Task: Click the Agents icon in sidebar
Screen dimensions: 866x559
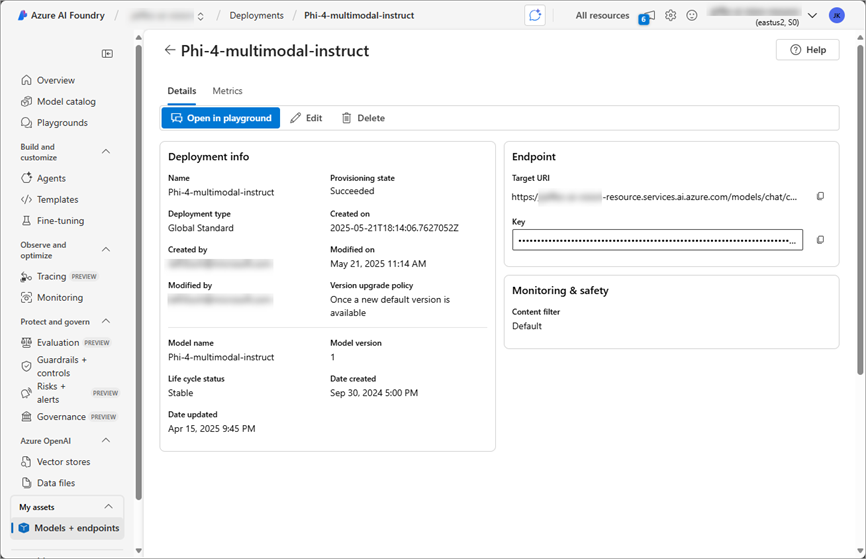Action: (26, 178)
